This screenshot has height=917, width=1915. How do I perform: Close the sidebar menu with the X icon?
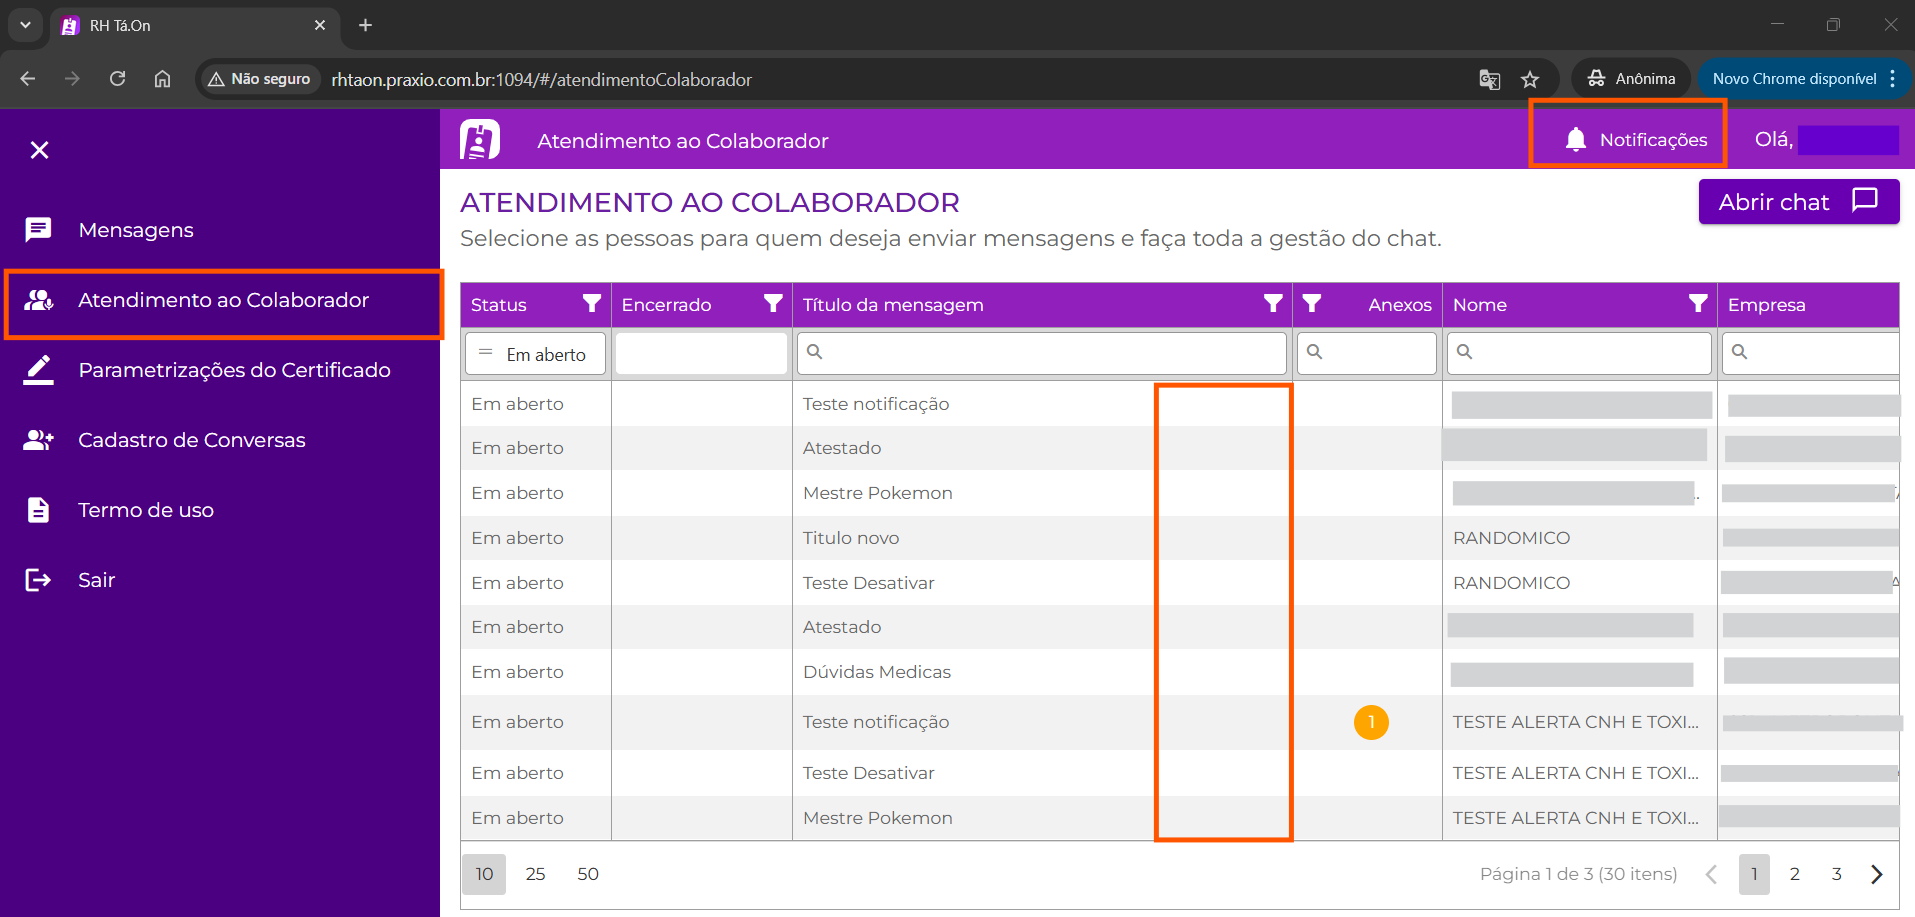tap(39, 150)
